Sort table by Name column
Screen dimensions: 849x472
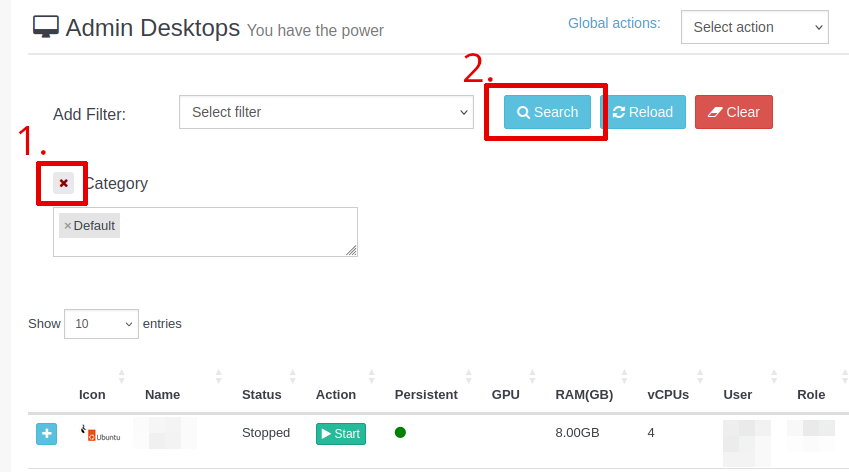coord(162,395)
